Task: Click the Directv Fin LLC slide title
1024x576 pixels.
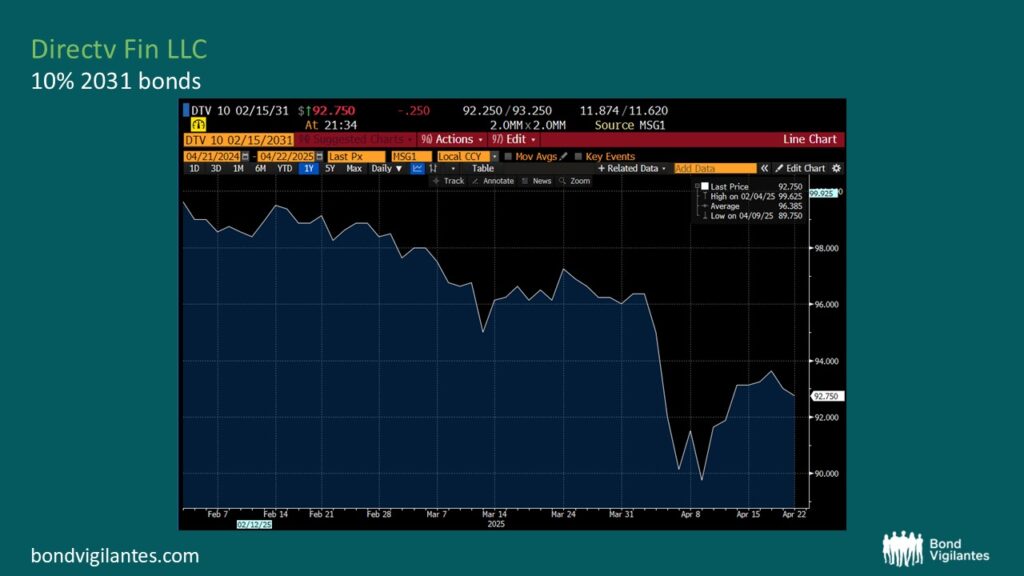Action: (x=119, y=49)
